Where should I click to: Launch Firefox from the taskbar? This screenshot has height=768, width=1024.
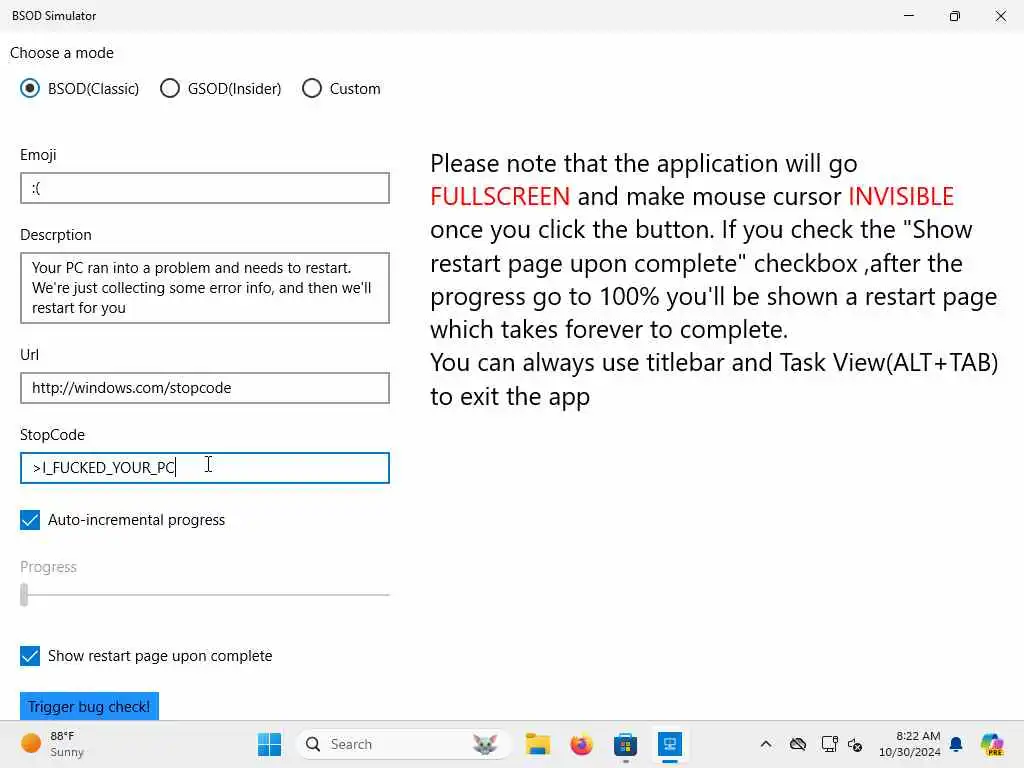click(581, 744)
